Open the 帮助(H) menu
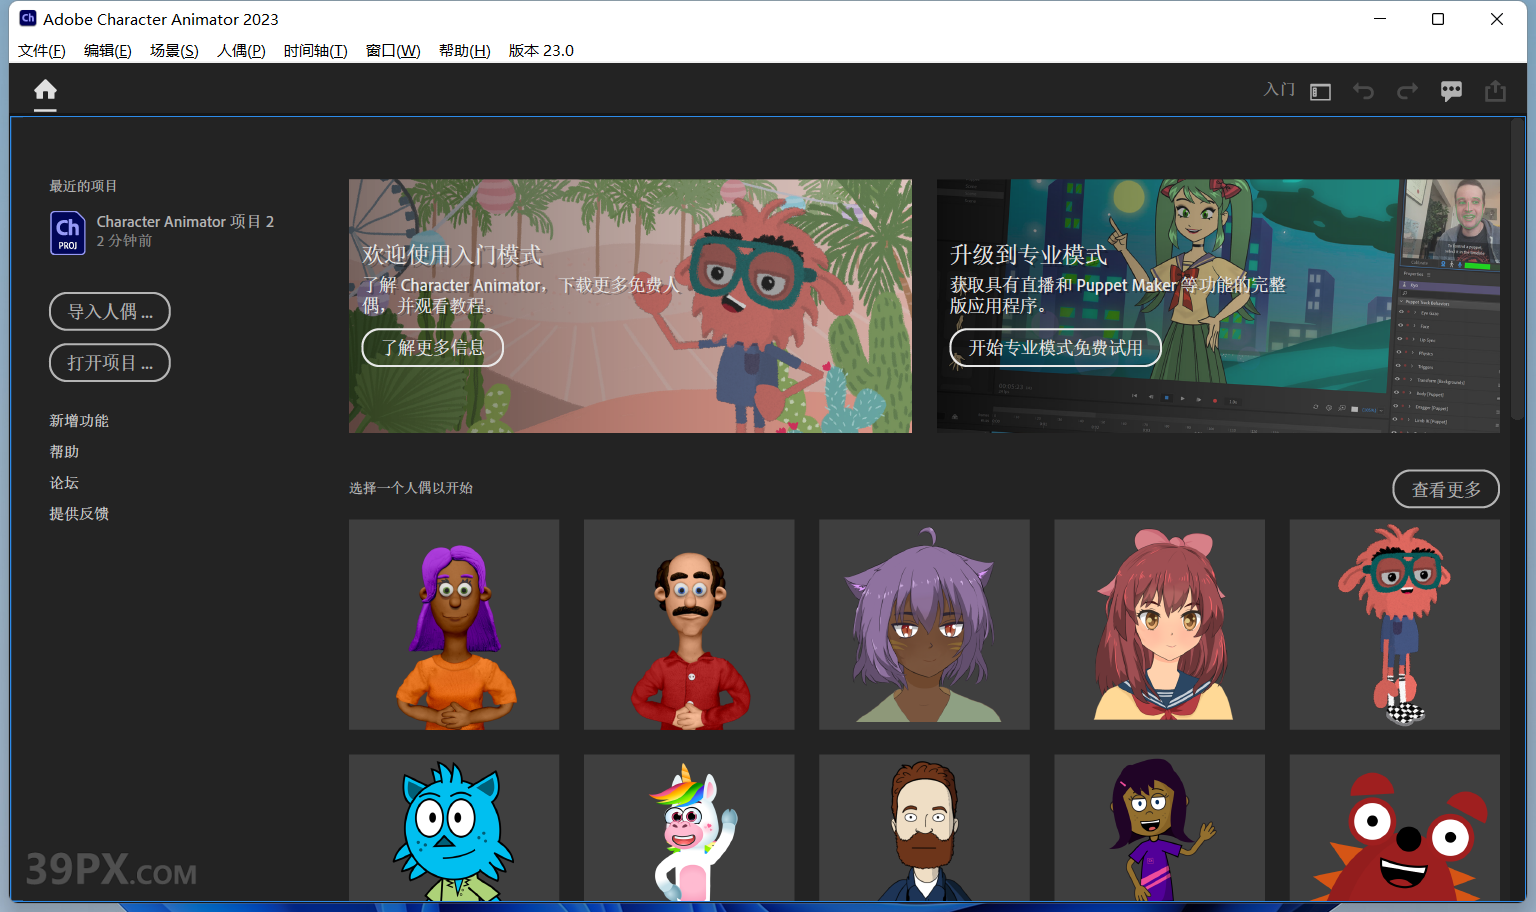The height and width of the screenshot is (912, 1536). (465, 50)
